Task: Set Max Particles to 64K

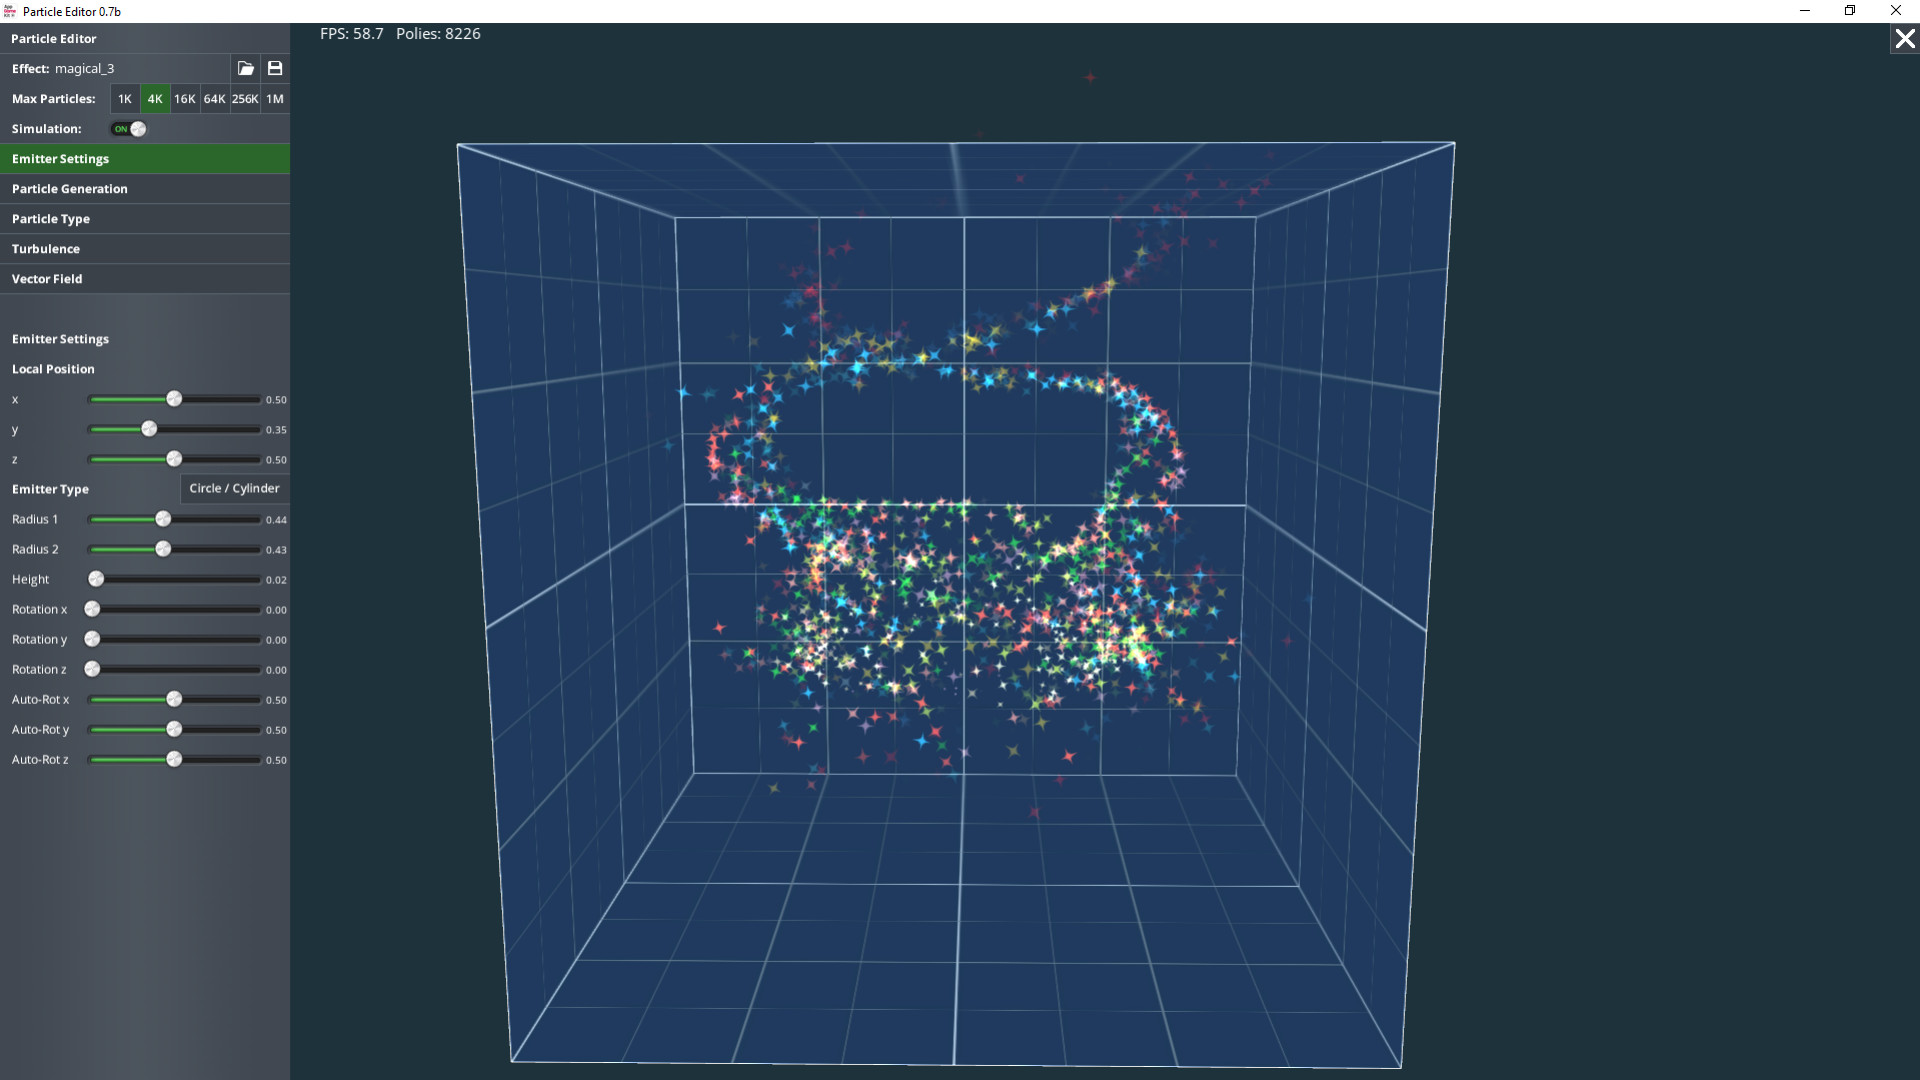Action: pos(213,99)
